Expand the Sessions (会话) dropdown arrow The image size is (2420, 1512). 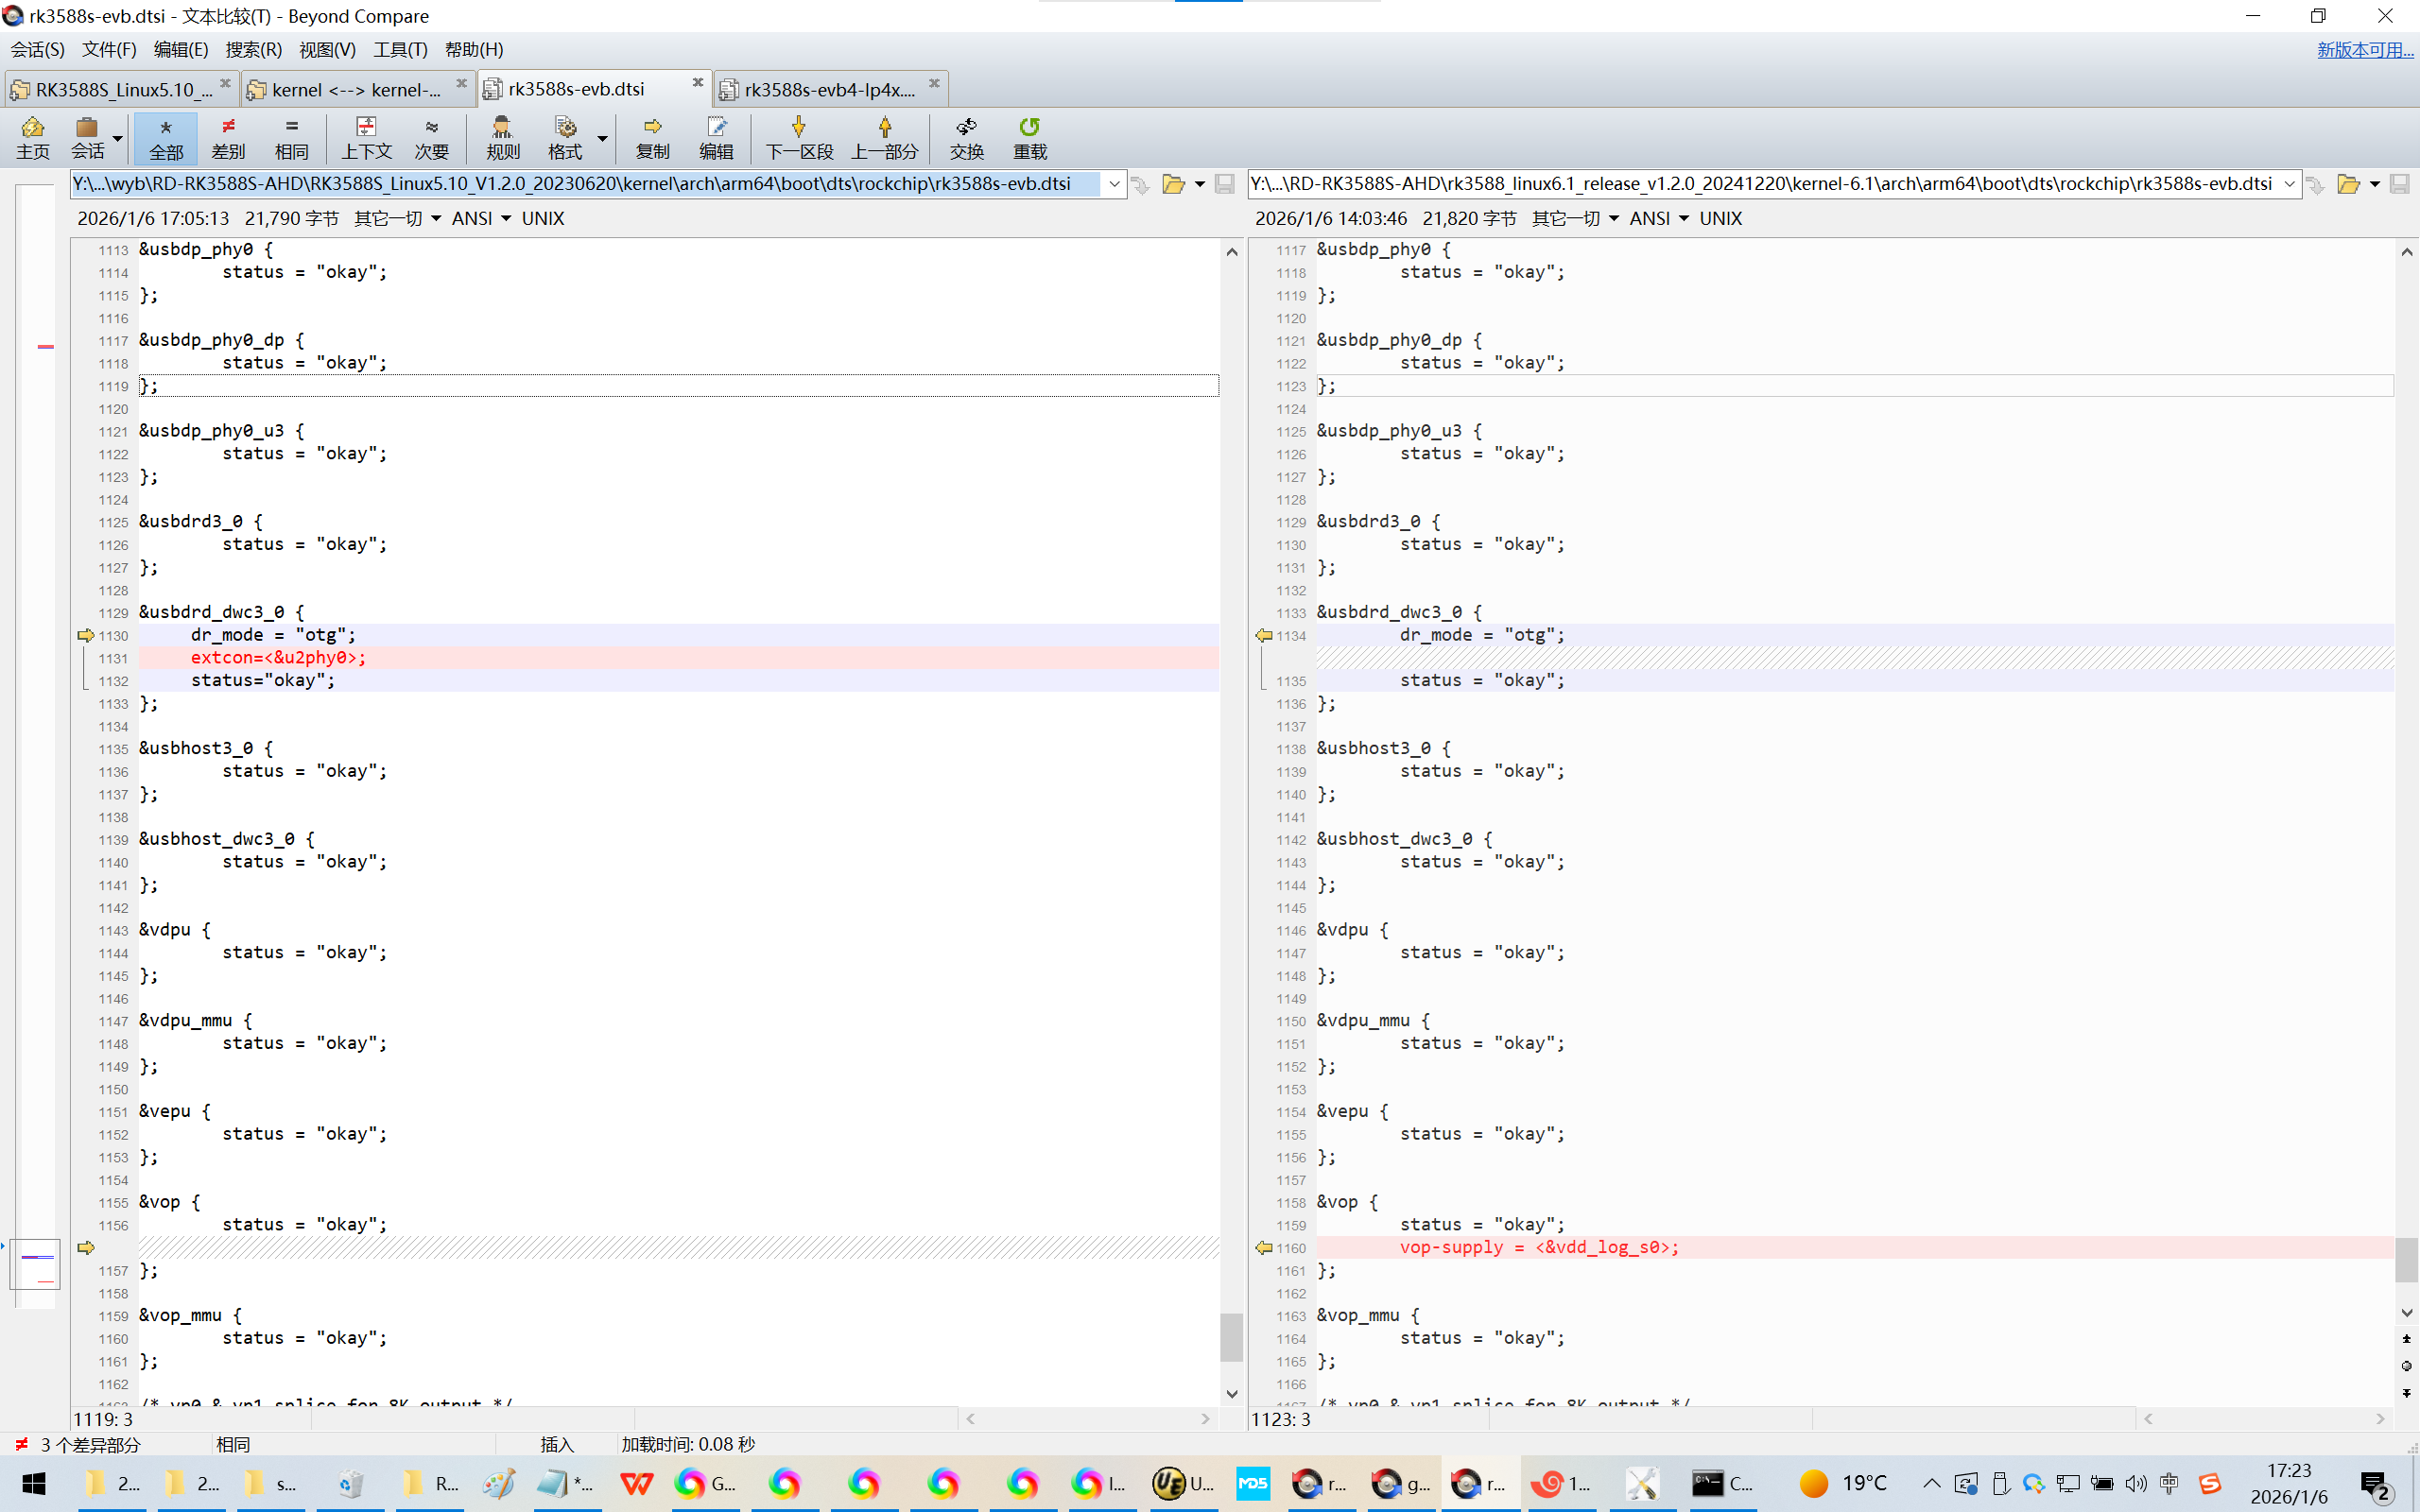click(x=118, y=138)
